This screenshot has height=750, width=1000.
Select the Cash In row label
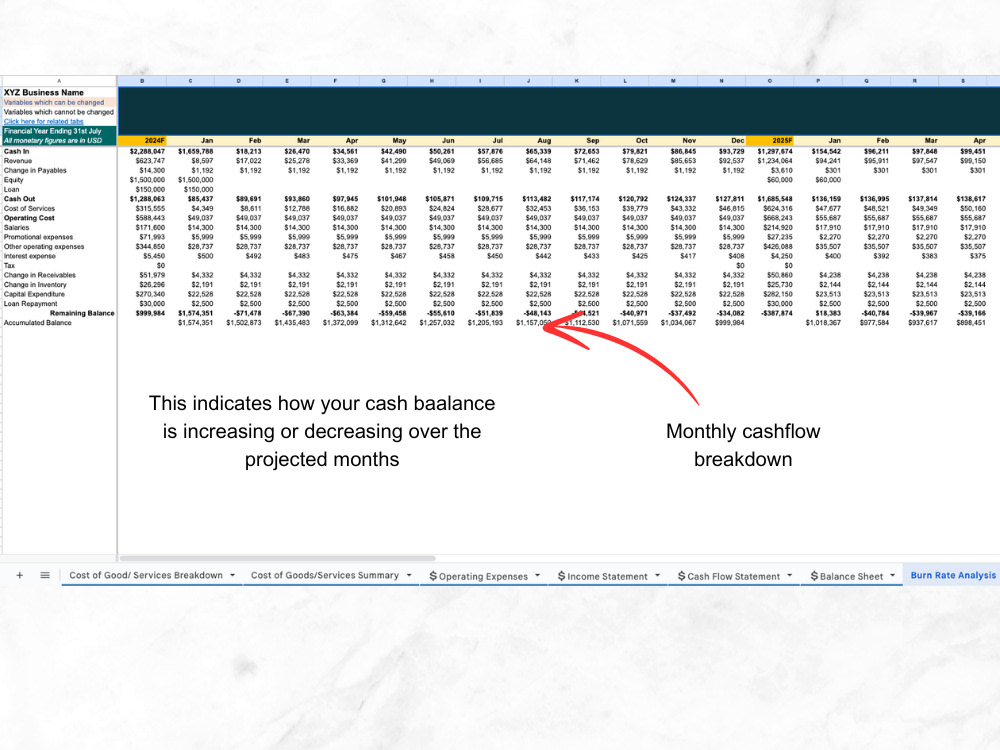point(17,152)
